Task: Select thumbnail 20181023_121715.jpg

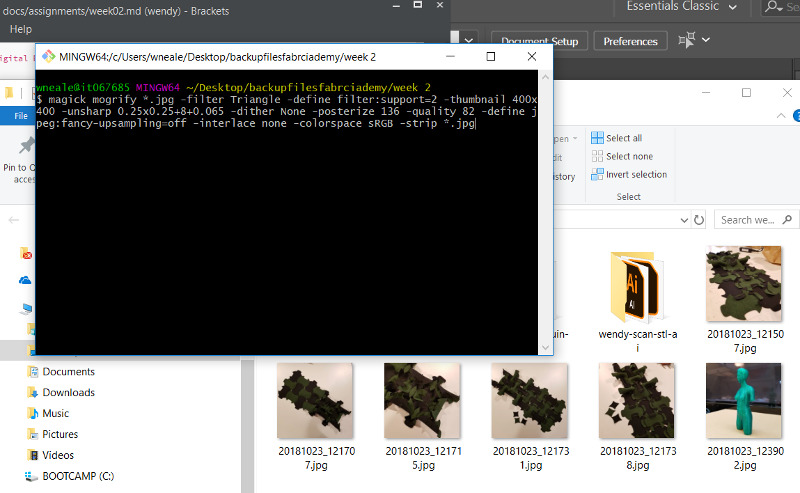Action: pyautogui.click(x=423, y=417)
